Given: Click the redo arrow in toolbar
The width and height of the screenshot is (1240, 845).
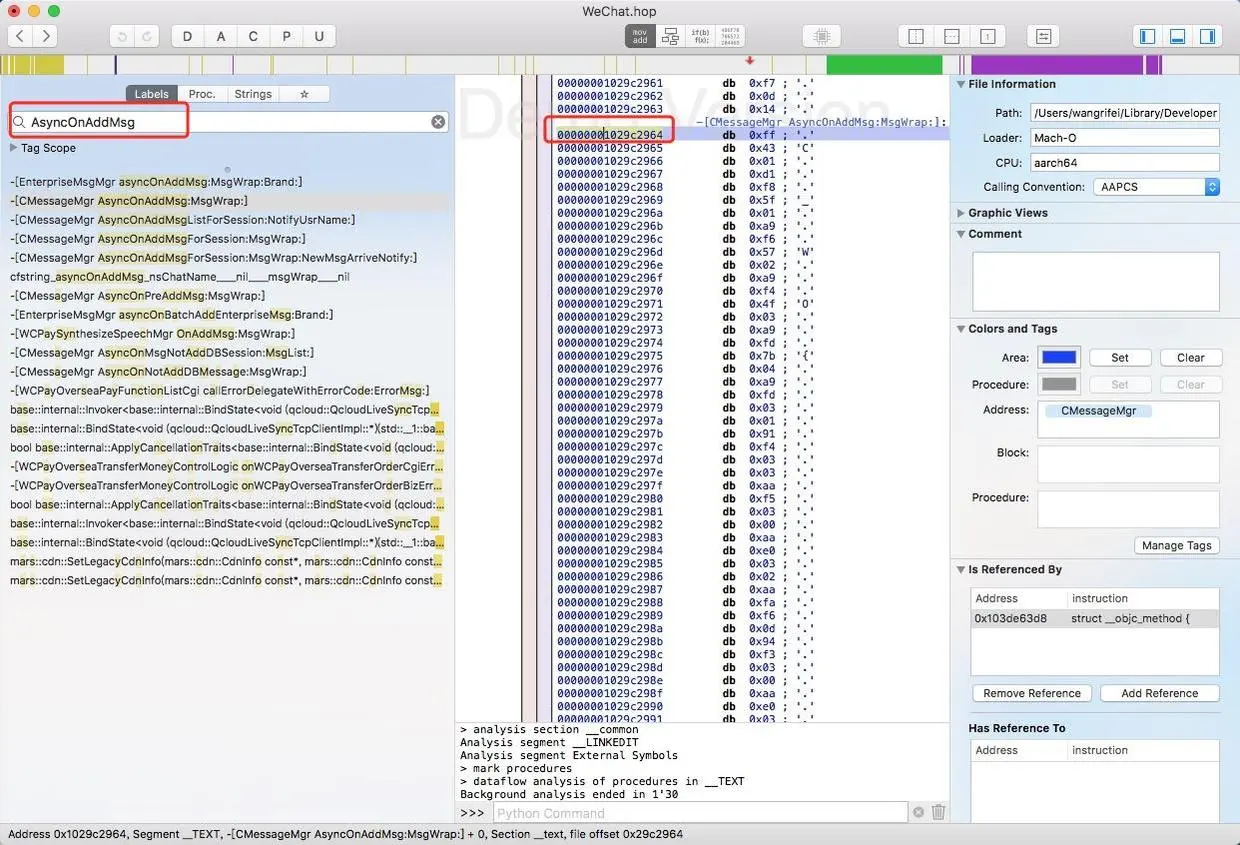Looking at the screenshot, I should click(x=147, y=36).
